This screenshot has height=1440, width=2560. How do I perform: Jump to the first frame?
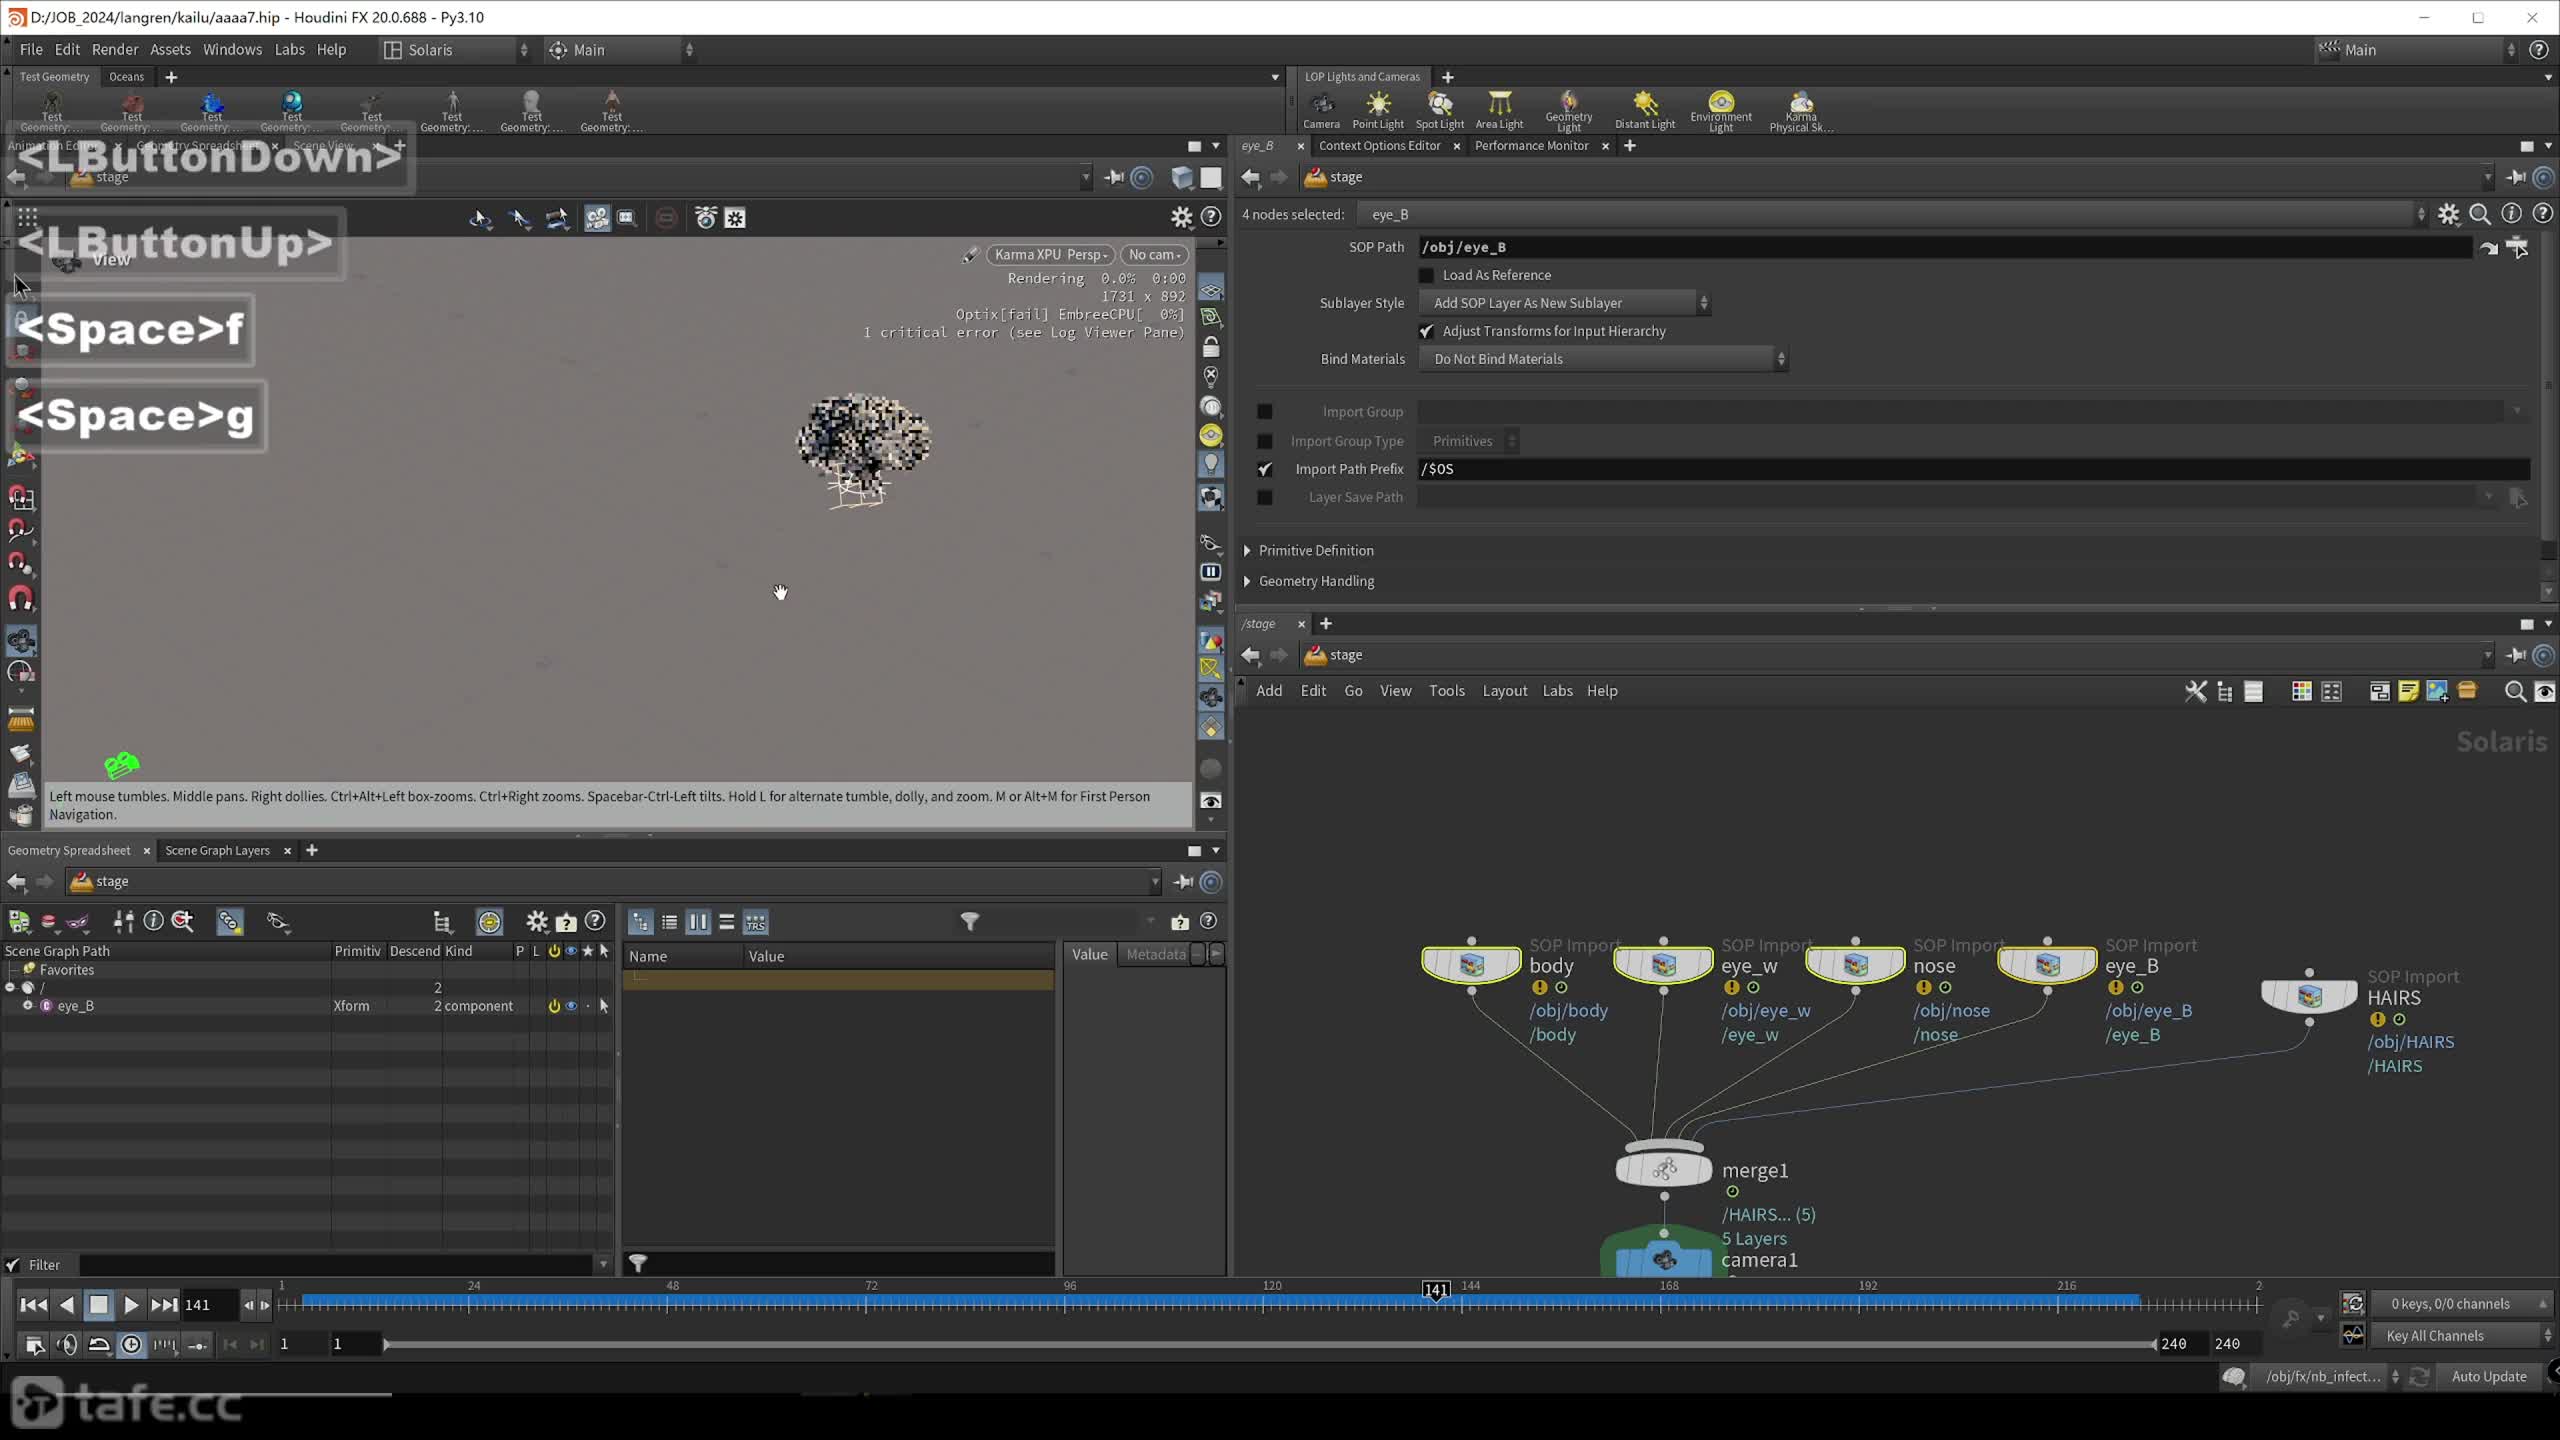pos(33,1304)
